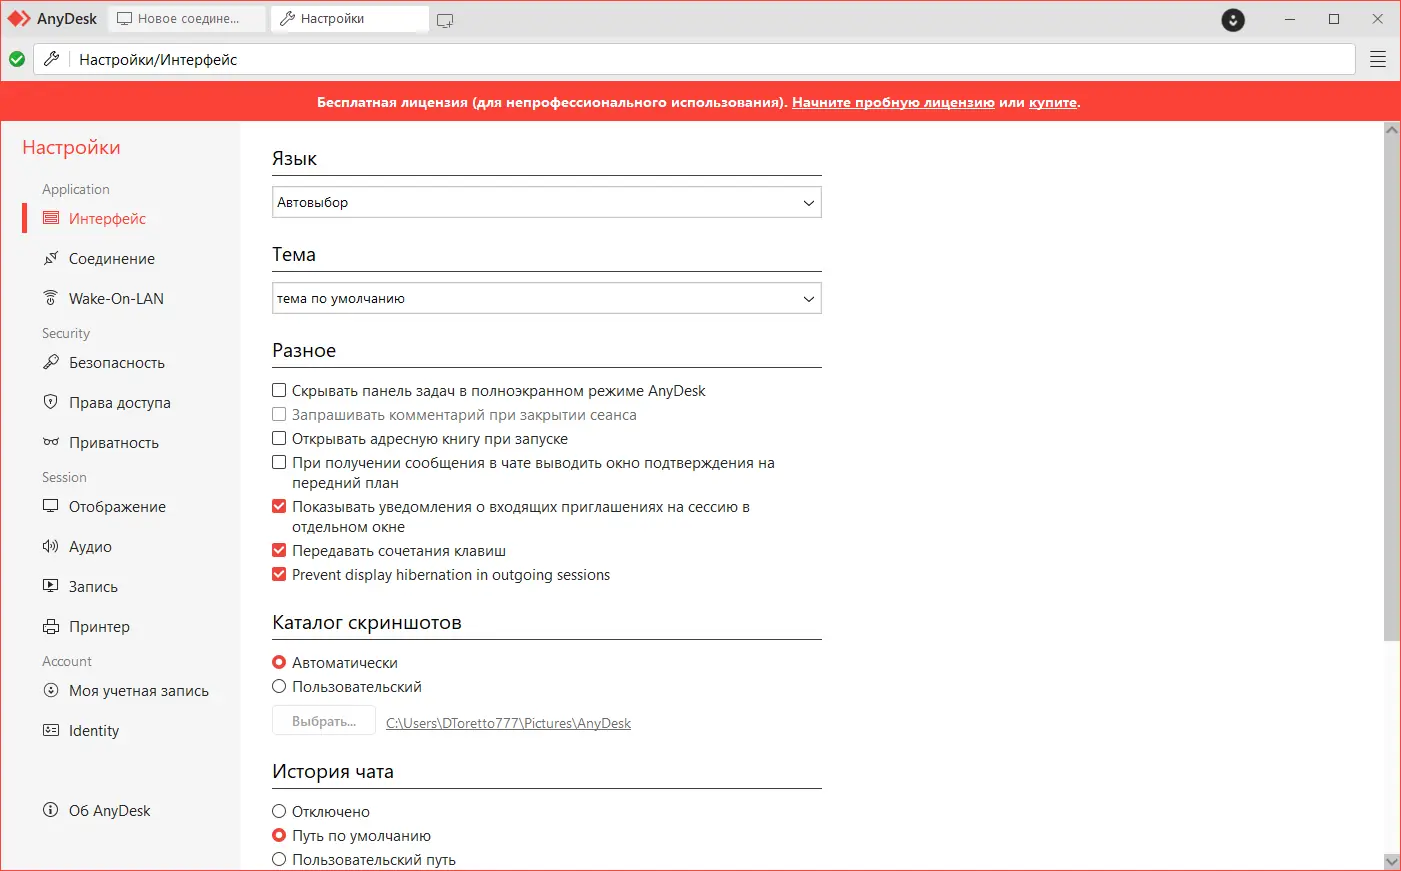
Task: Click the Отображение monitor icon
Action: (51, 506)
